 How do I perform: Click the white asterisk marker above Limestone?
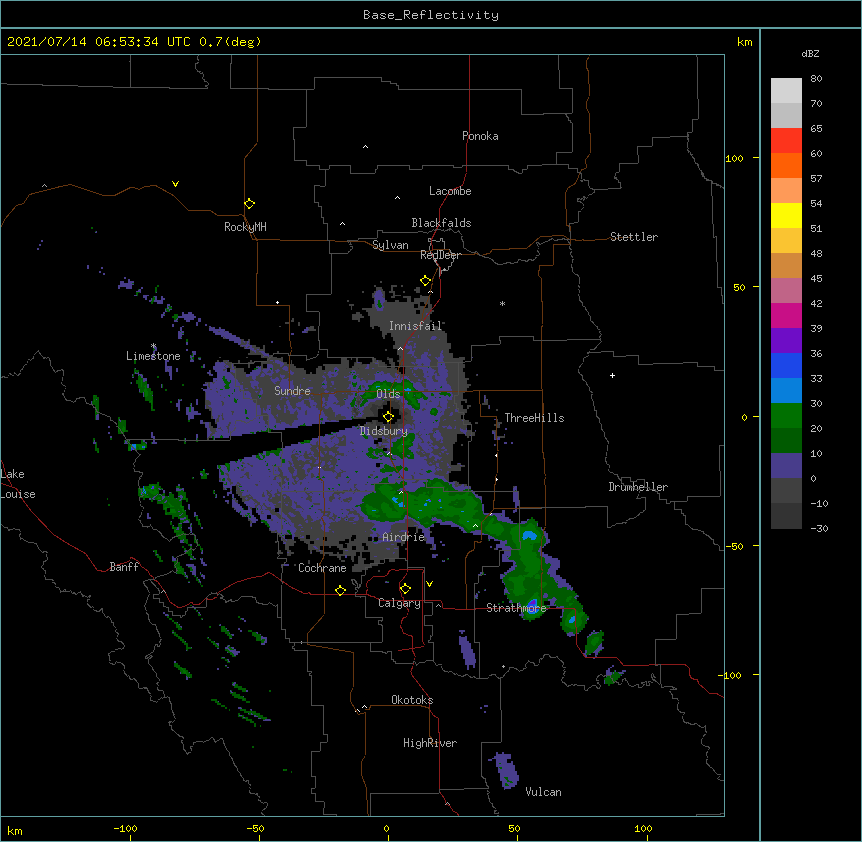coord(153,346)
